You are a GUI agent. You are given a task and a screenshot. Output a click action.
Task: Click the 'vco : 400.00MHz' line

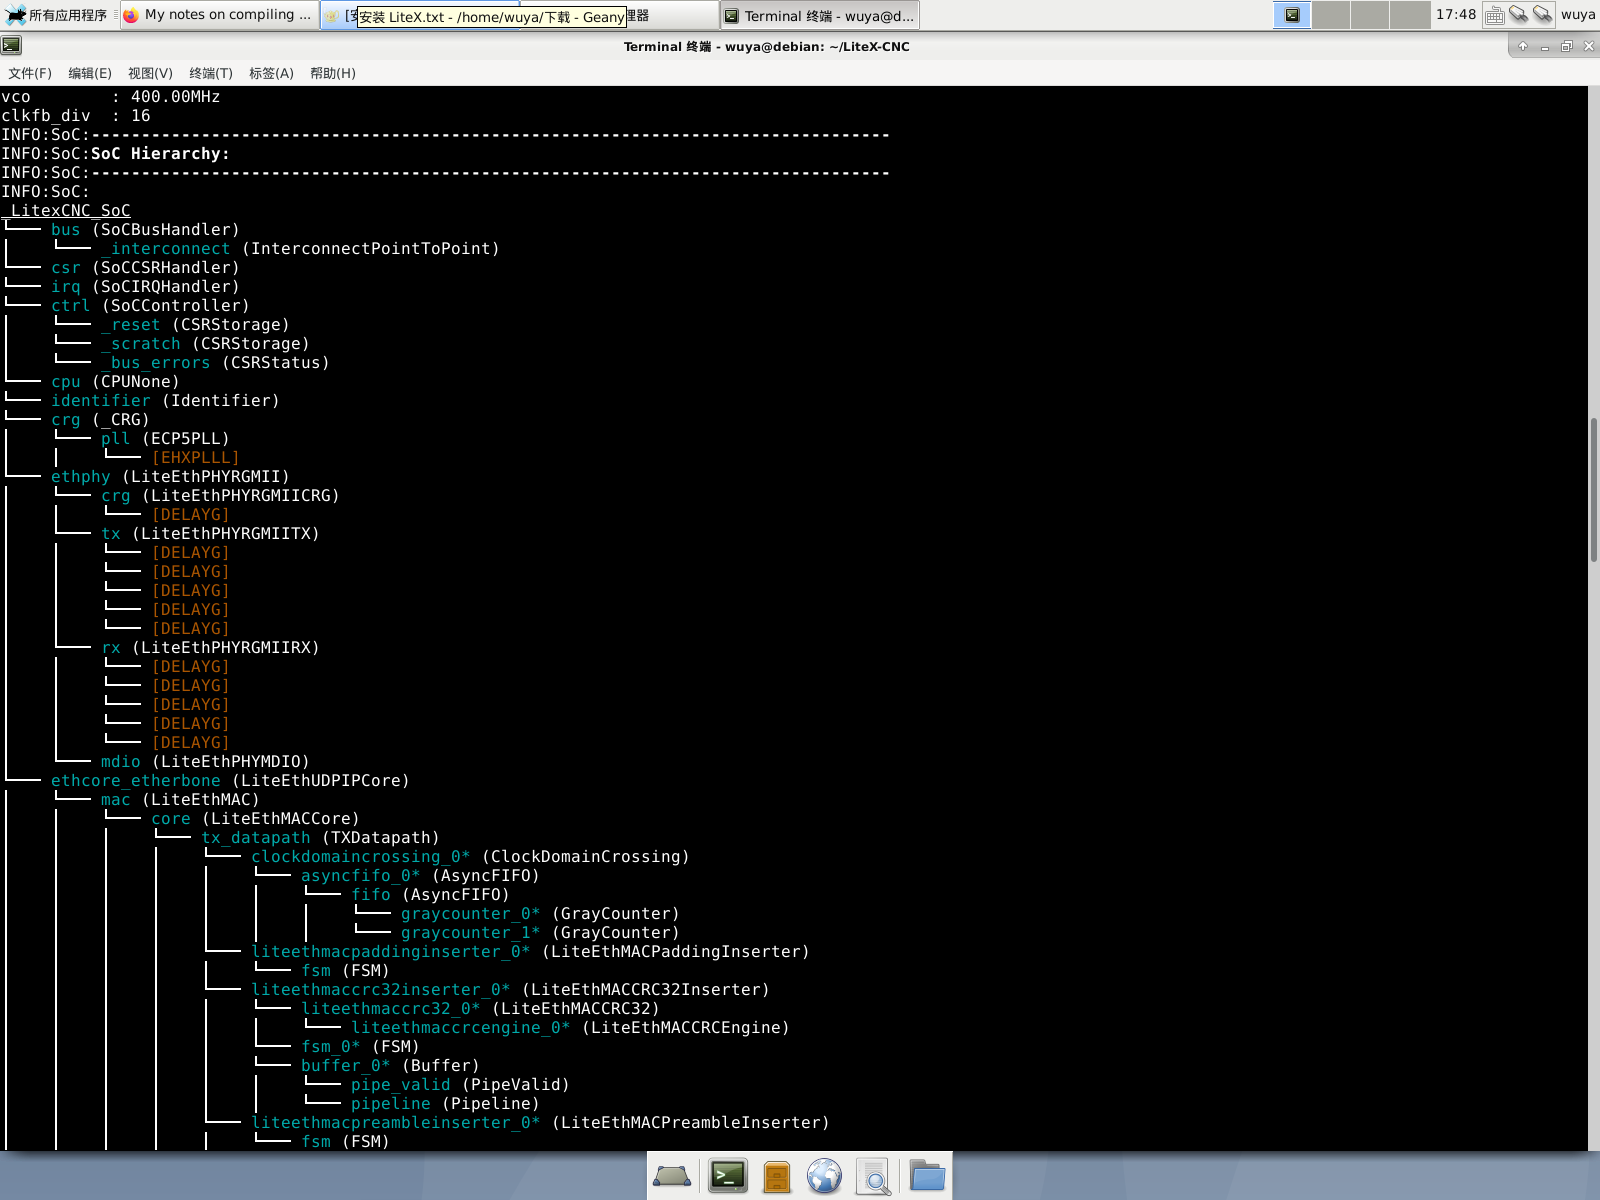click(110, 97)
